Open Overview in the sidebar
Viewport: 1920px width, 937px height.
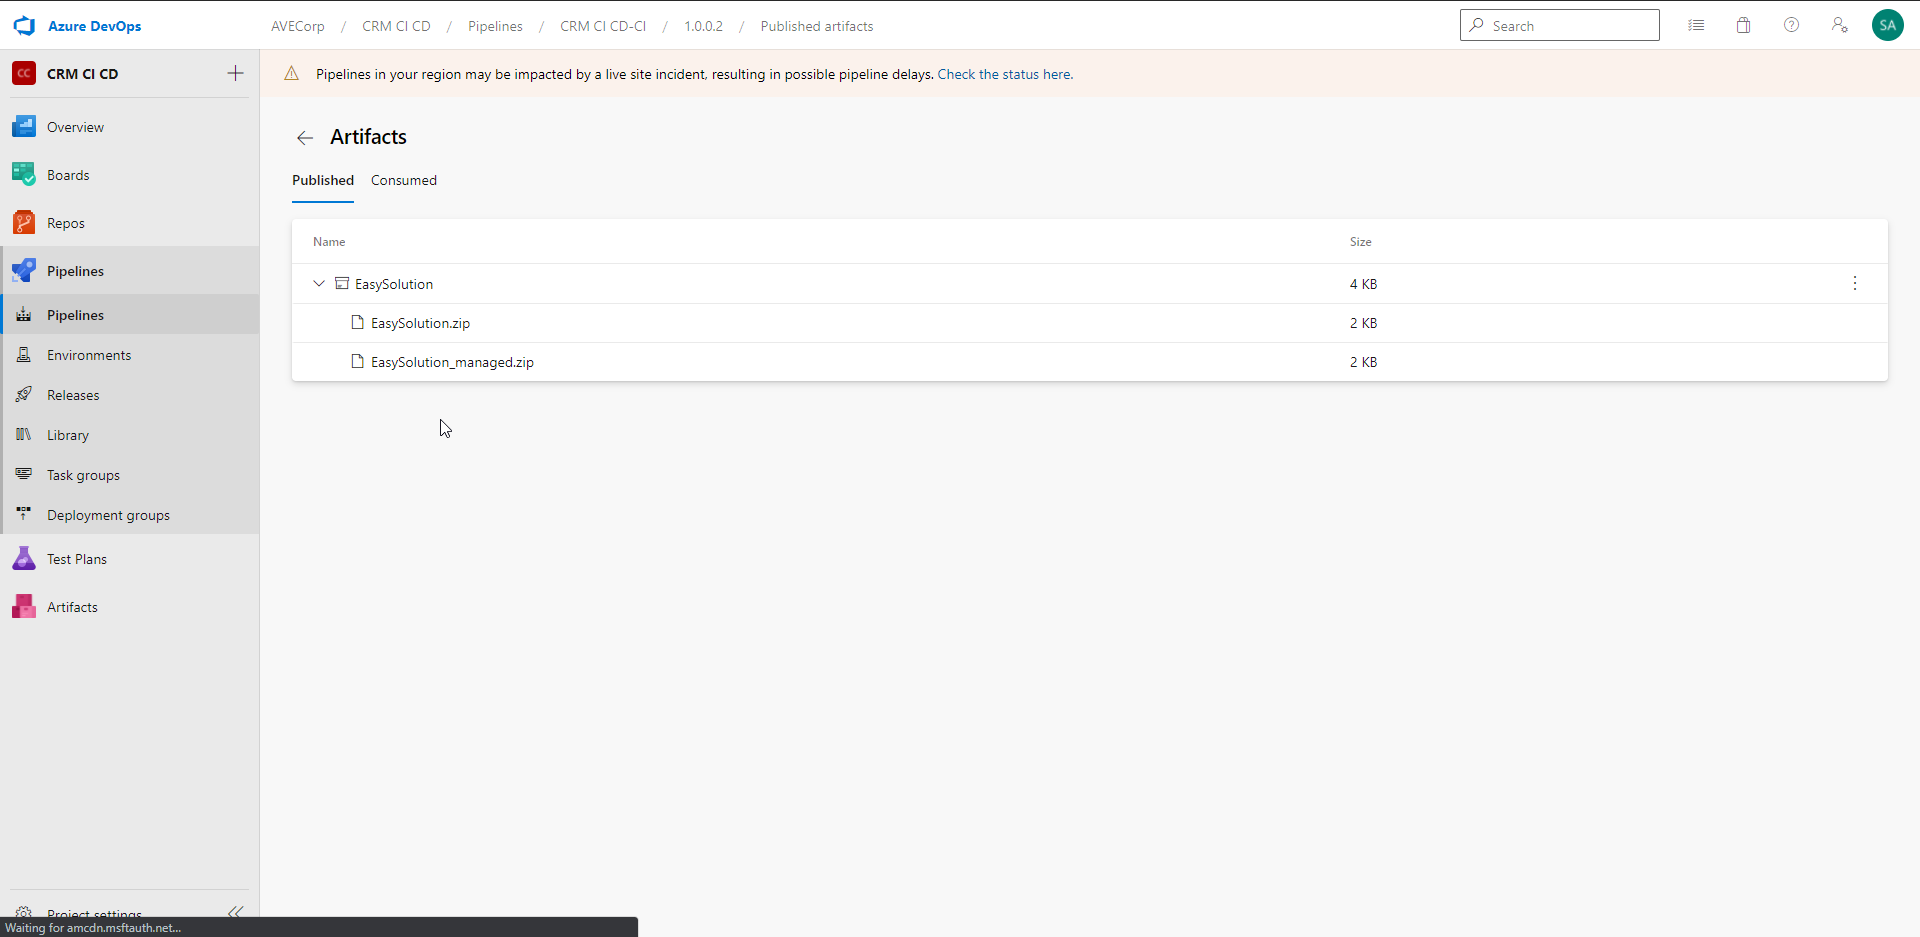coord(130,127)
